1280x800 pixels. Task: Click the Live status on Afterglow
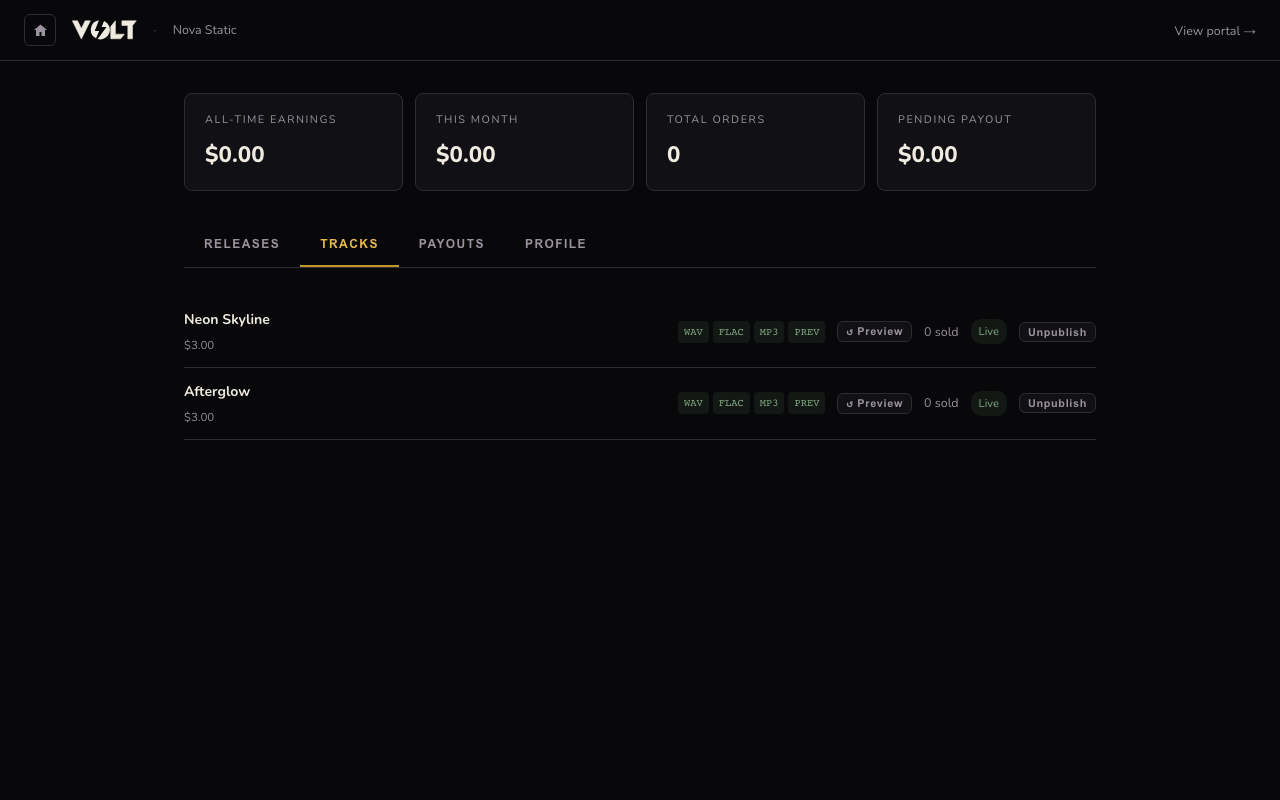(989, 404)
